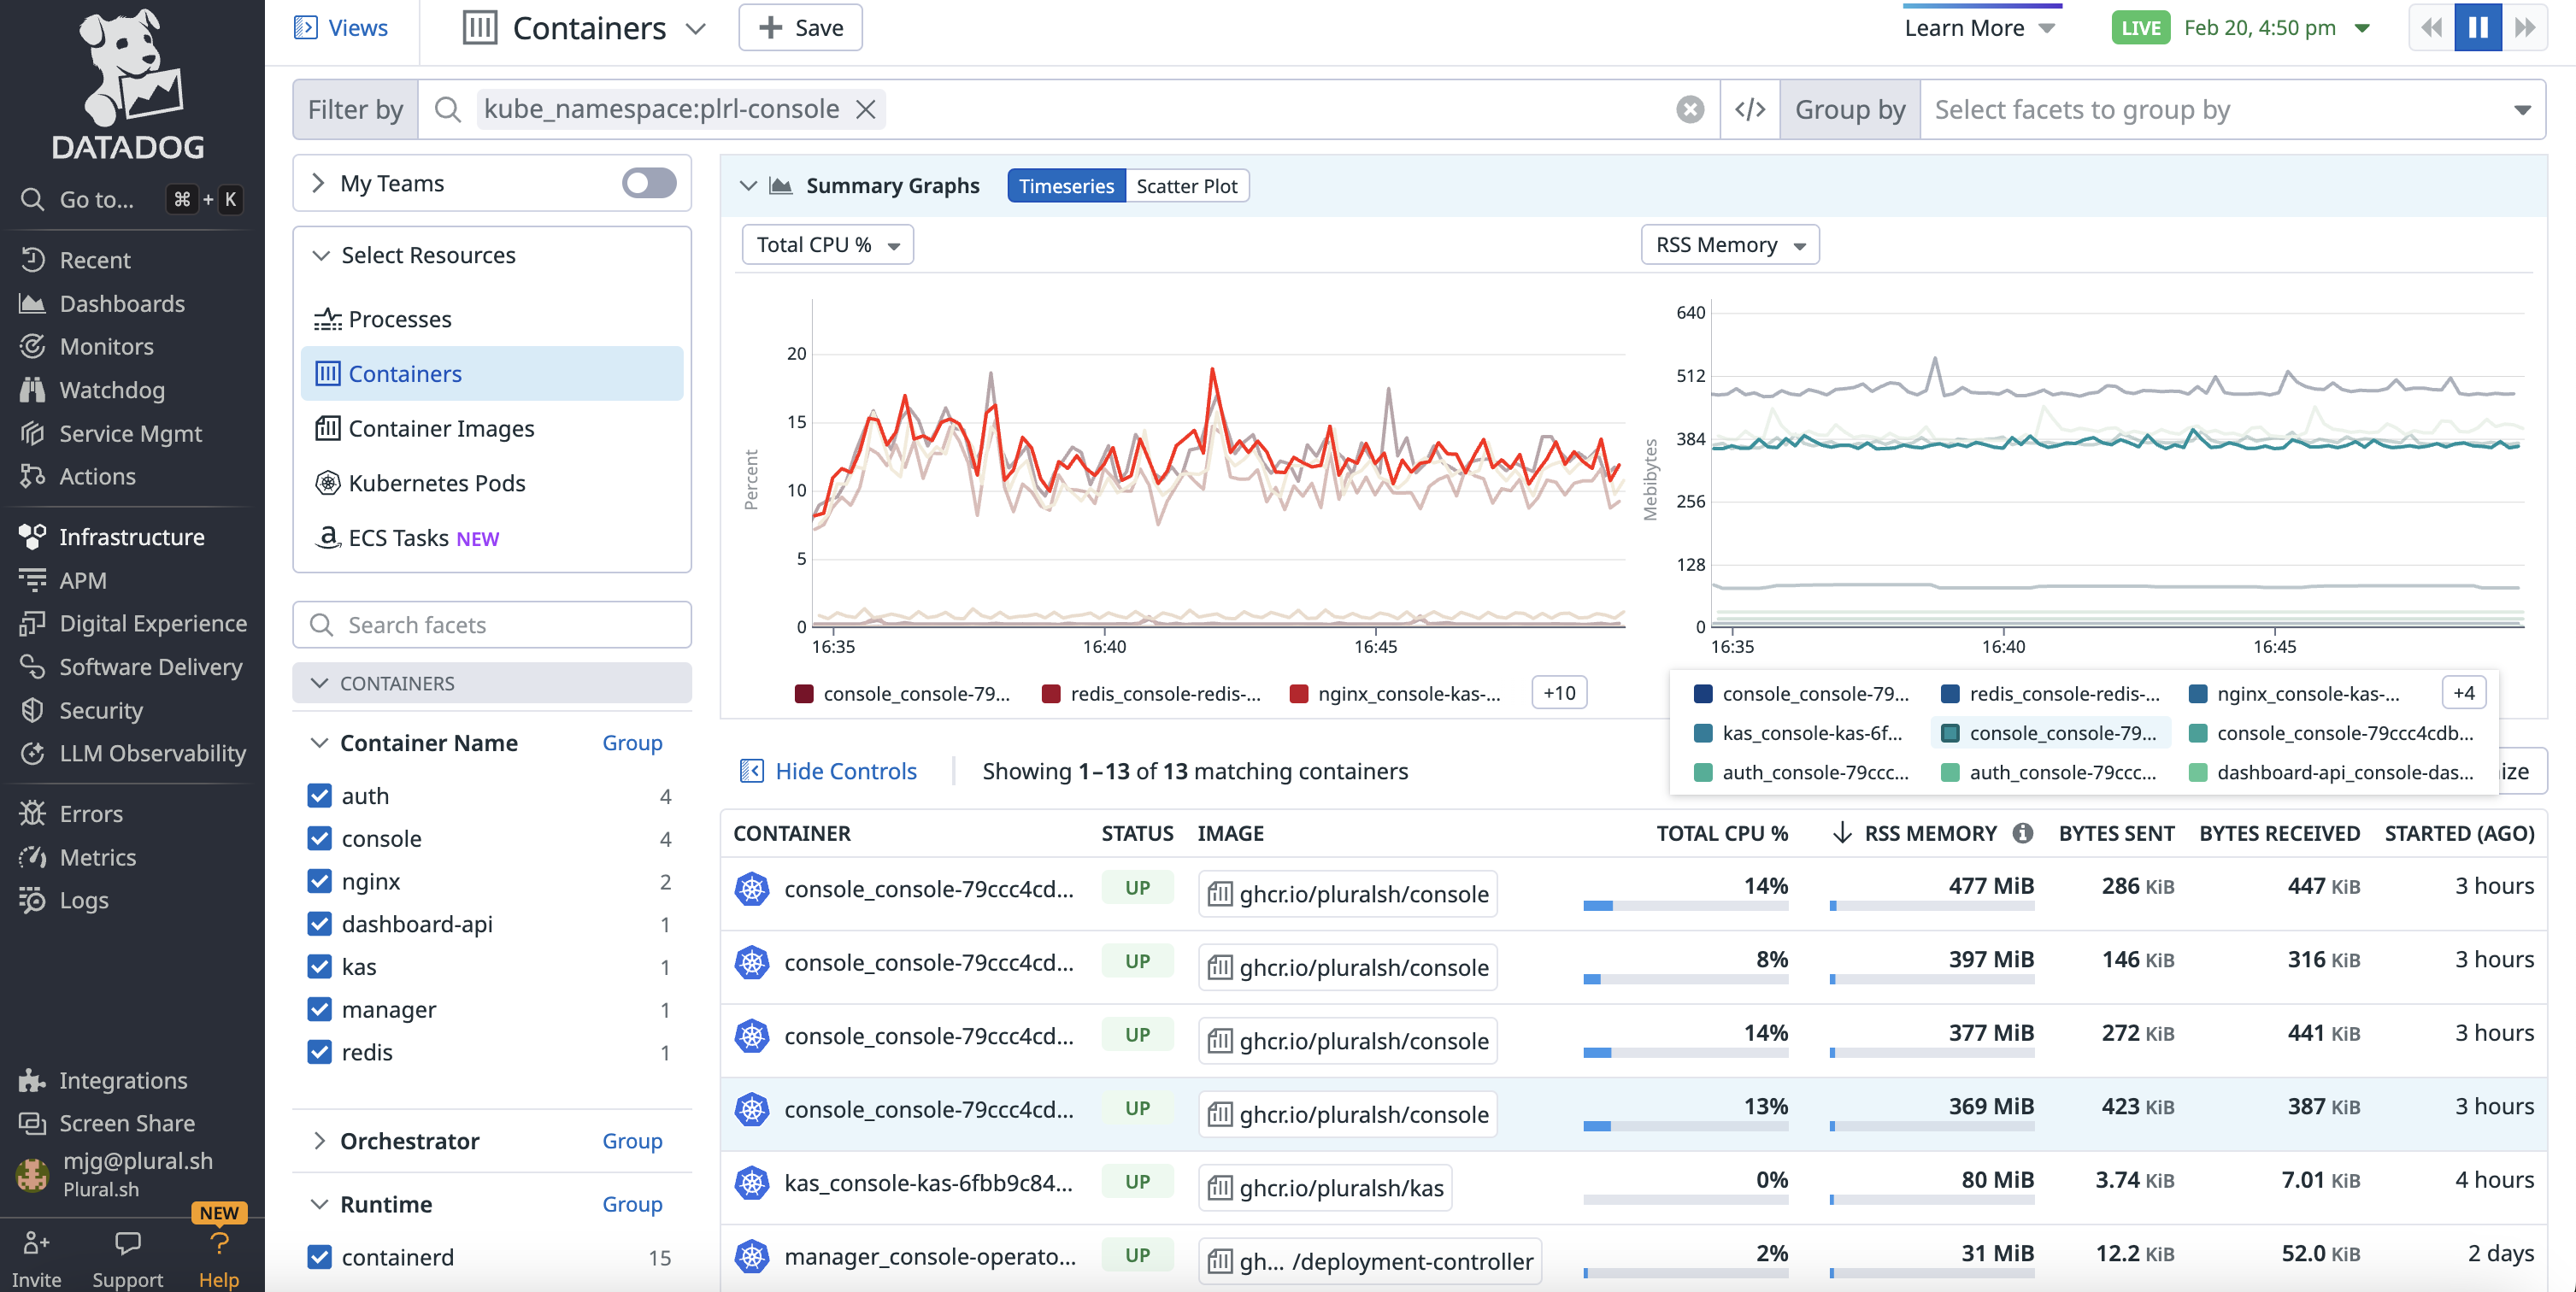This screenshot has width=2576, height=1292.
Task: Open Metrics in sidebar
Action: [x=97, y=857]
